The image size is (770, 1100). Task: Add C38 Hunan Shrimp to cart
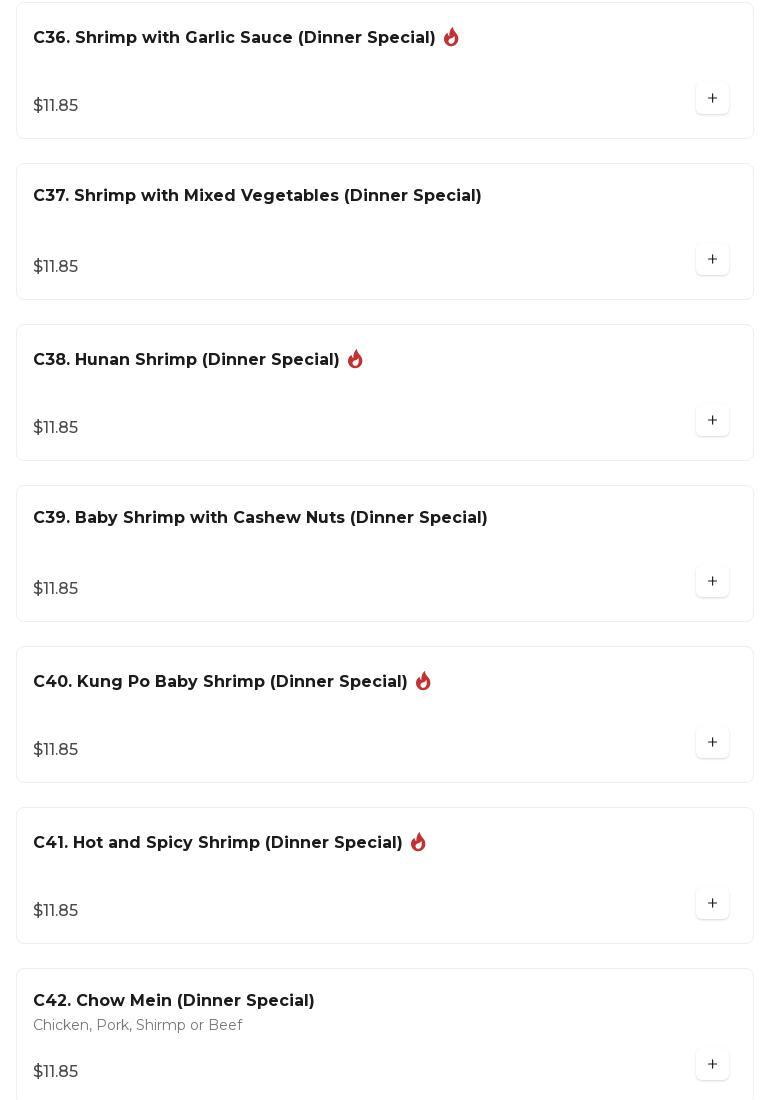(712, 420)
